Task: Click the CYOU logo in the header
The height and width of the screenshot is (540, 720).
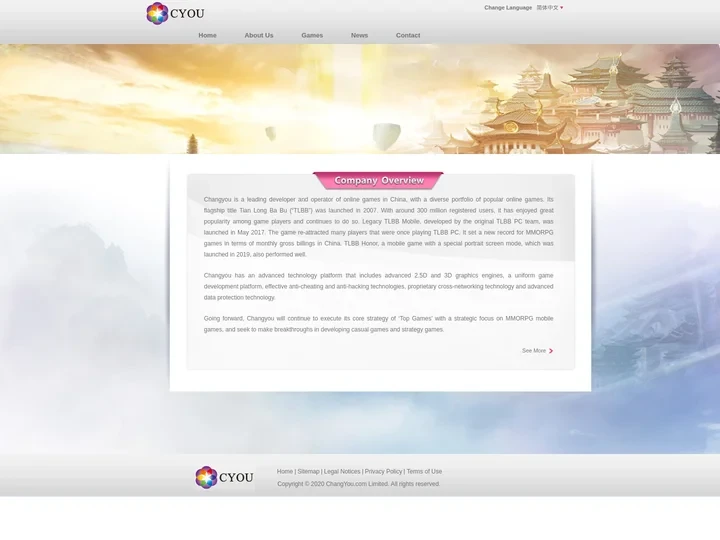Action: (175, 13)
